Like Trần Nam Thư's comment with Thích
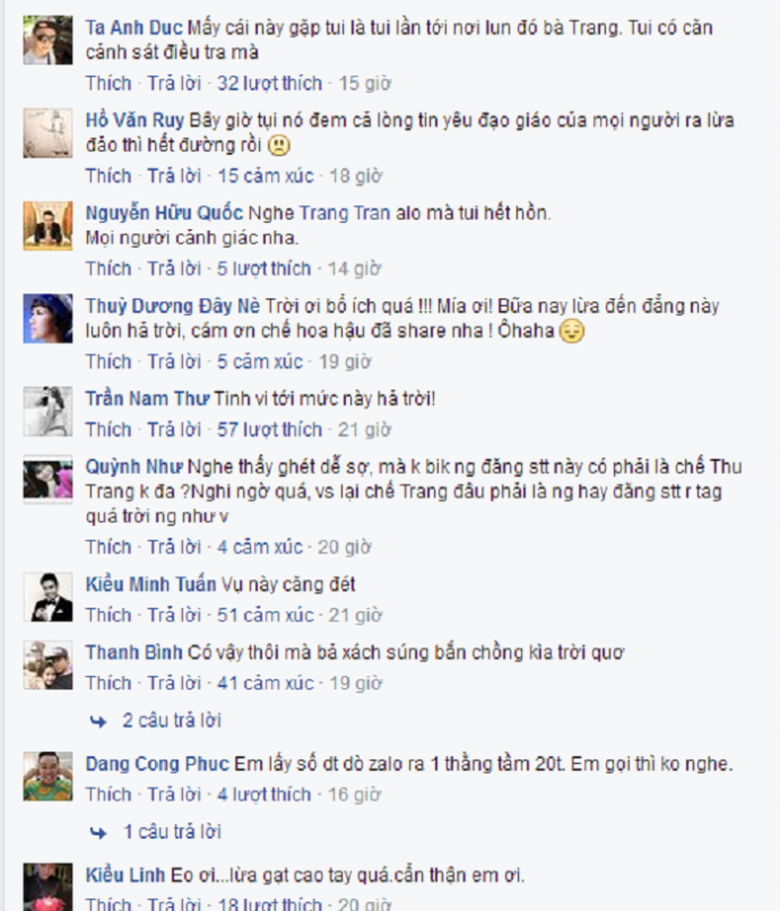This screenshot has width=780, height=911. [x=109, y=429]
